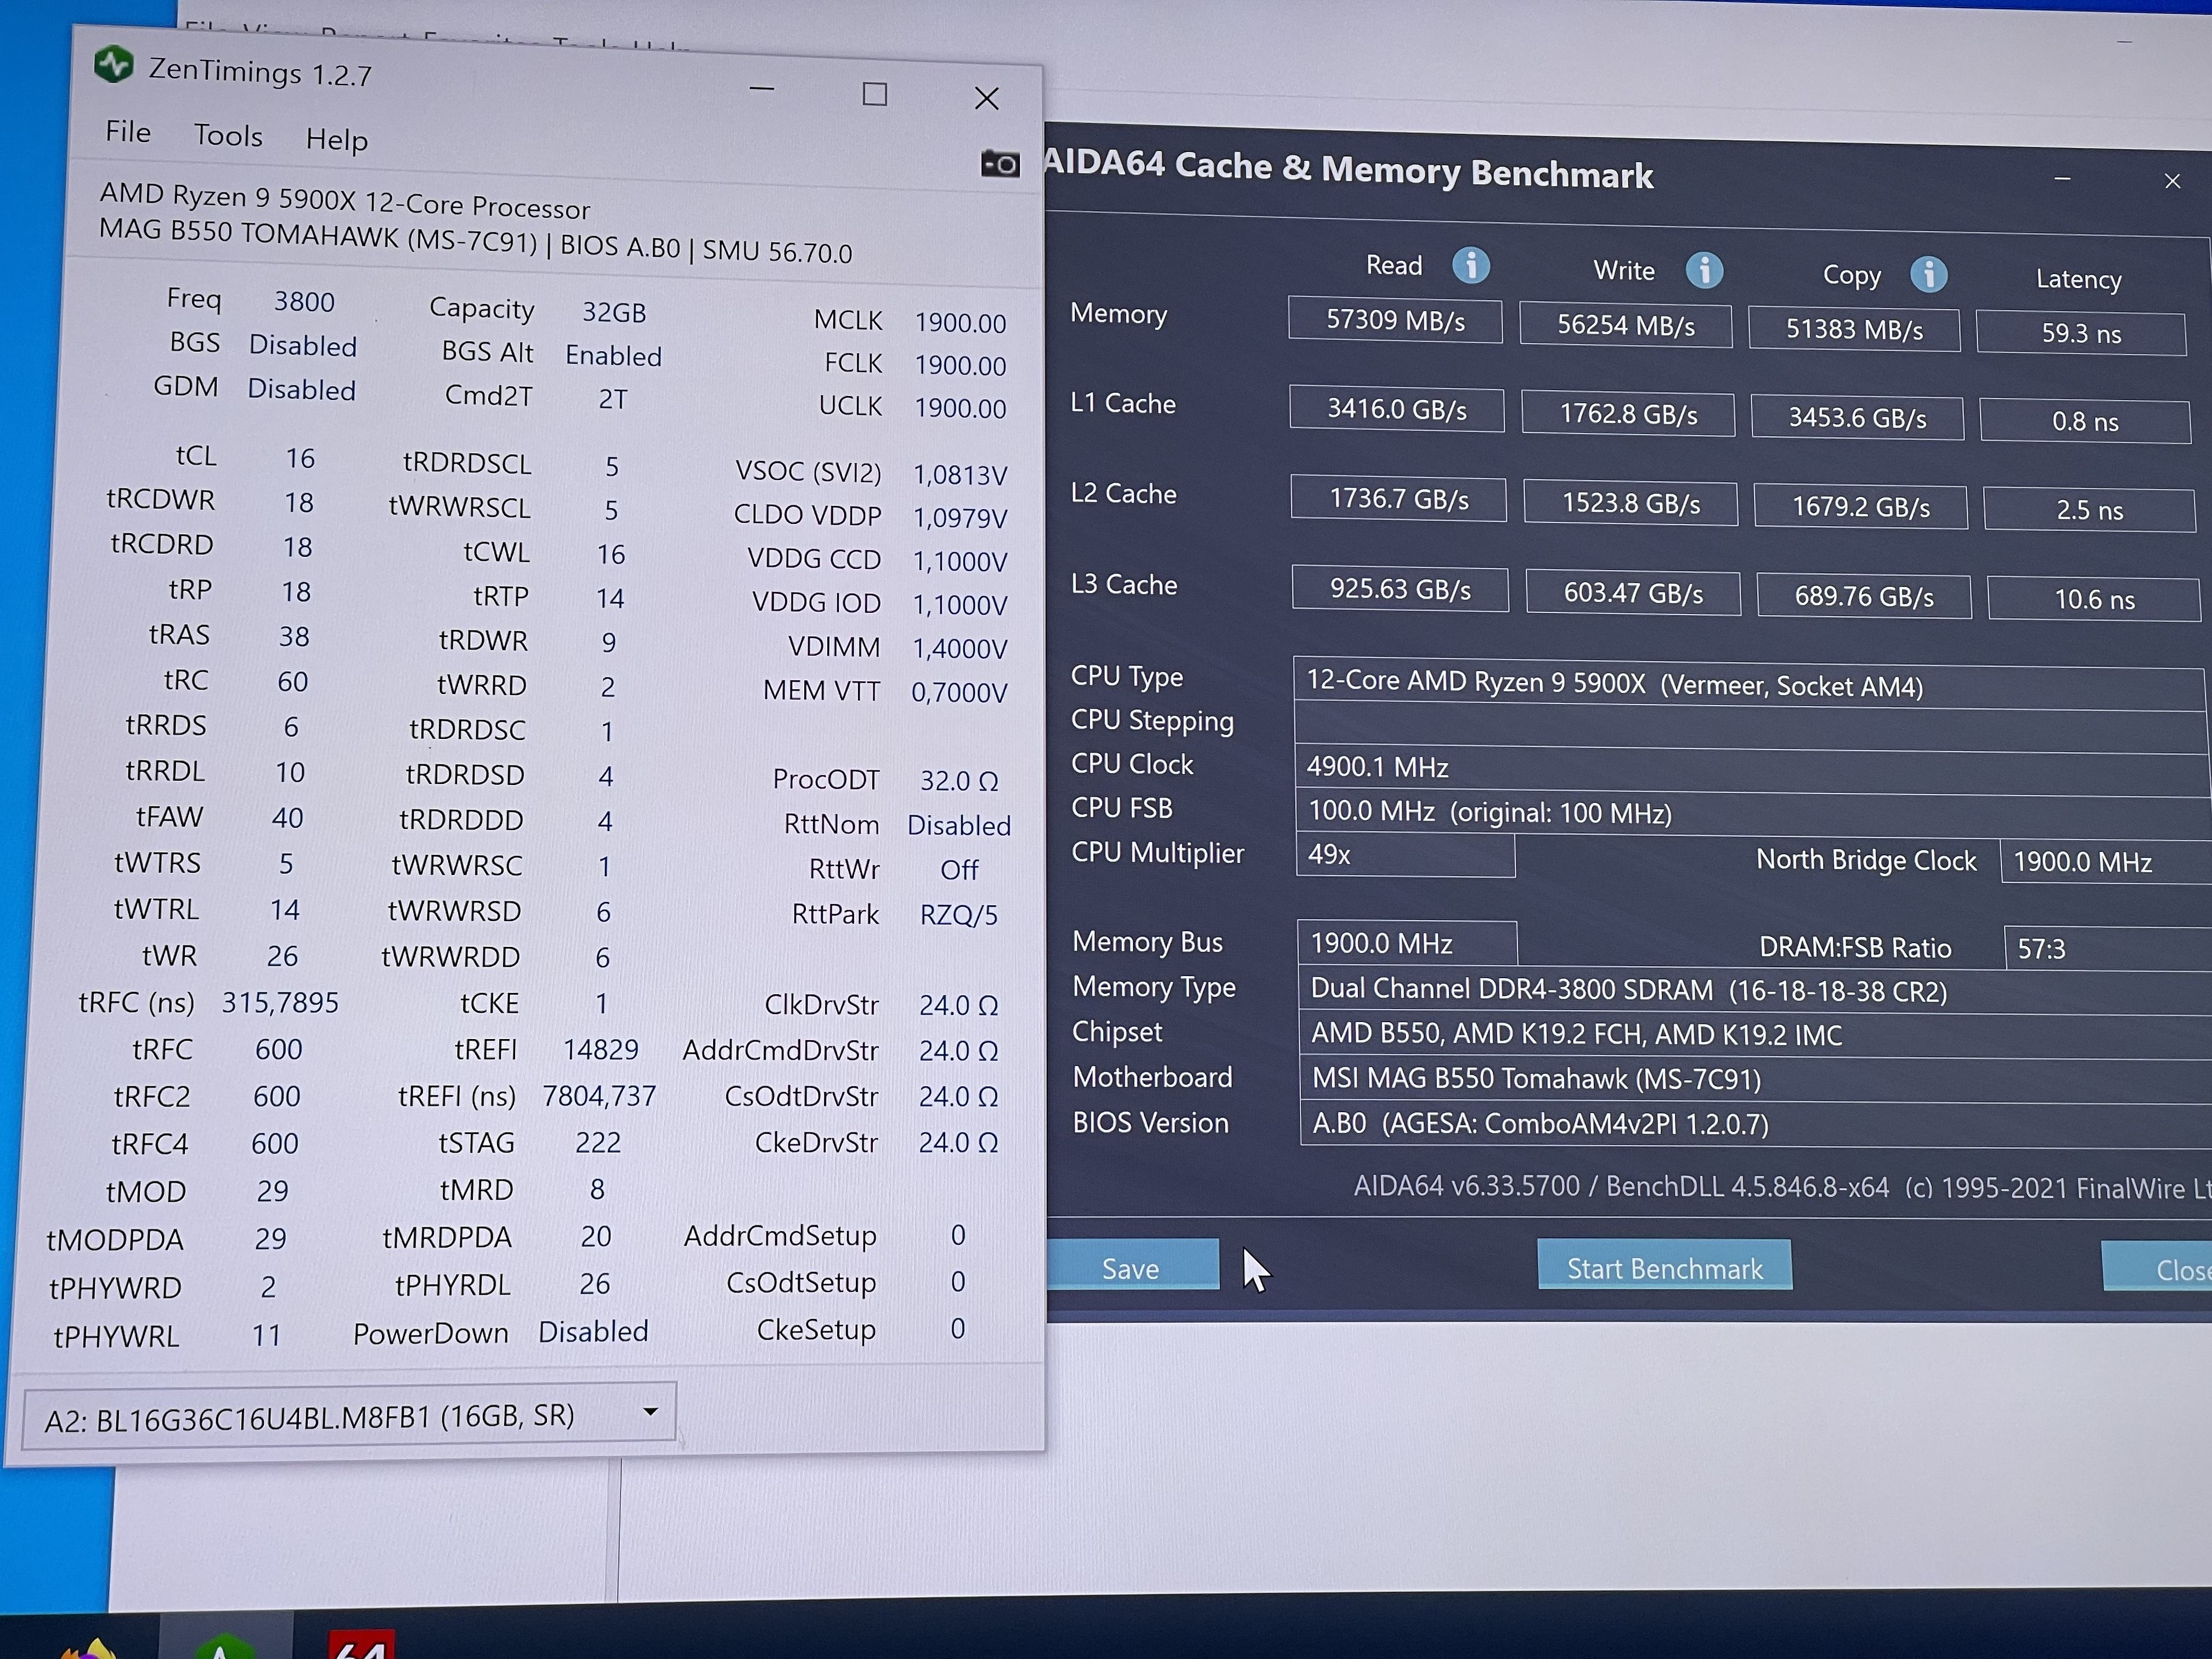The width and height of the screenshot is (2212, 1659).
Task: Click the ZenTimings screenshot camera icon
Action: click(999, 164)
